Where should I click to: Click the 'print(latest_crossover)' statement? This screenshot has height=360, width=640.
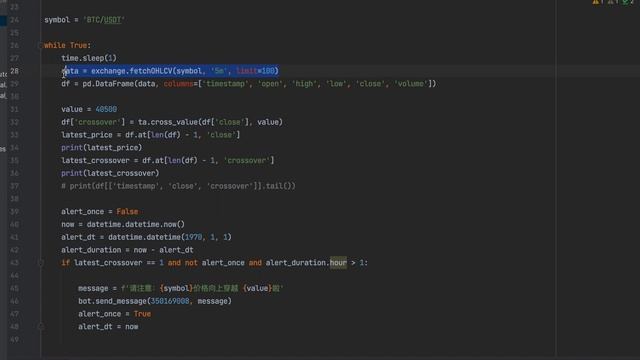pyautogui.click(x=110, y=173)
